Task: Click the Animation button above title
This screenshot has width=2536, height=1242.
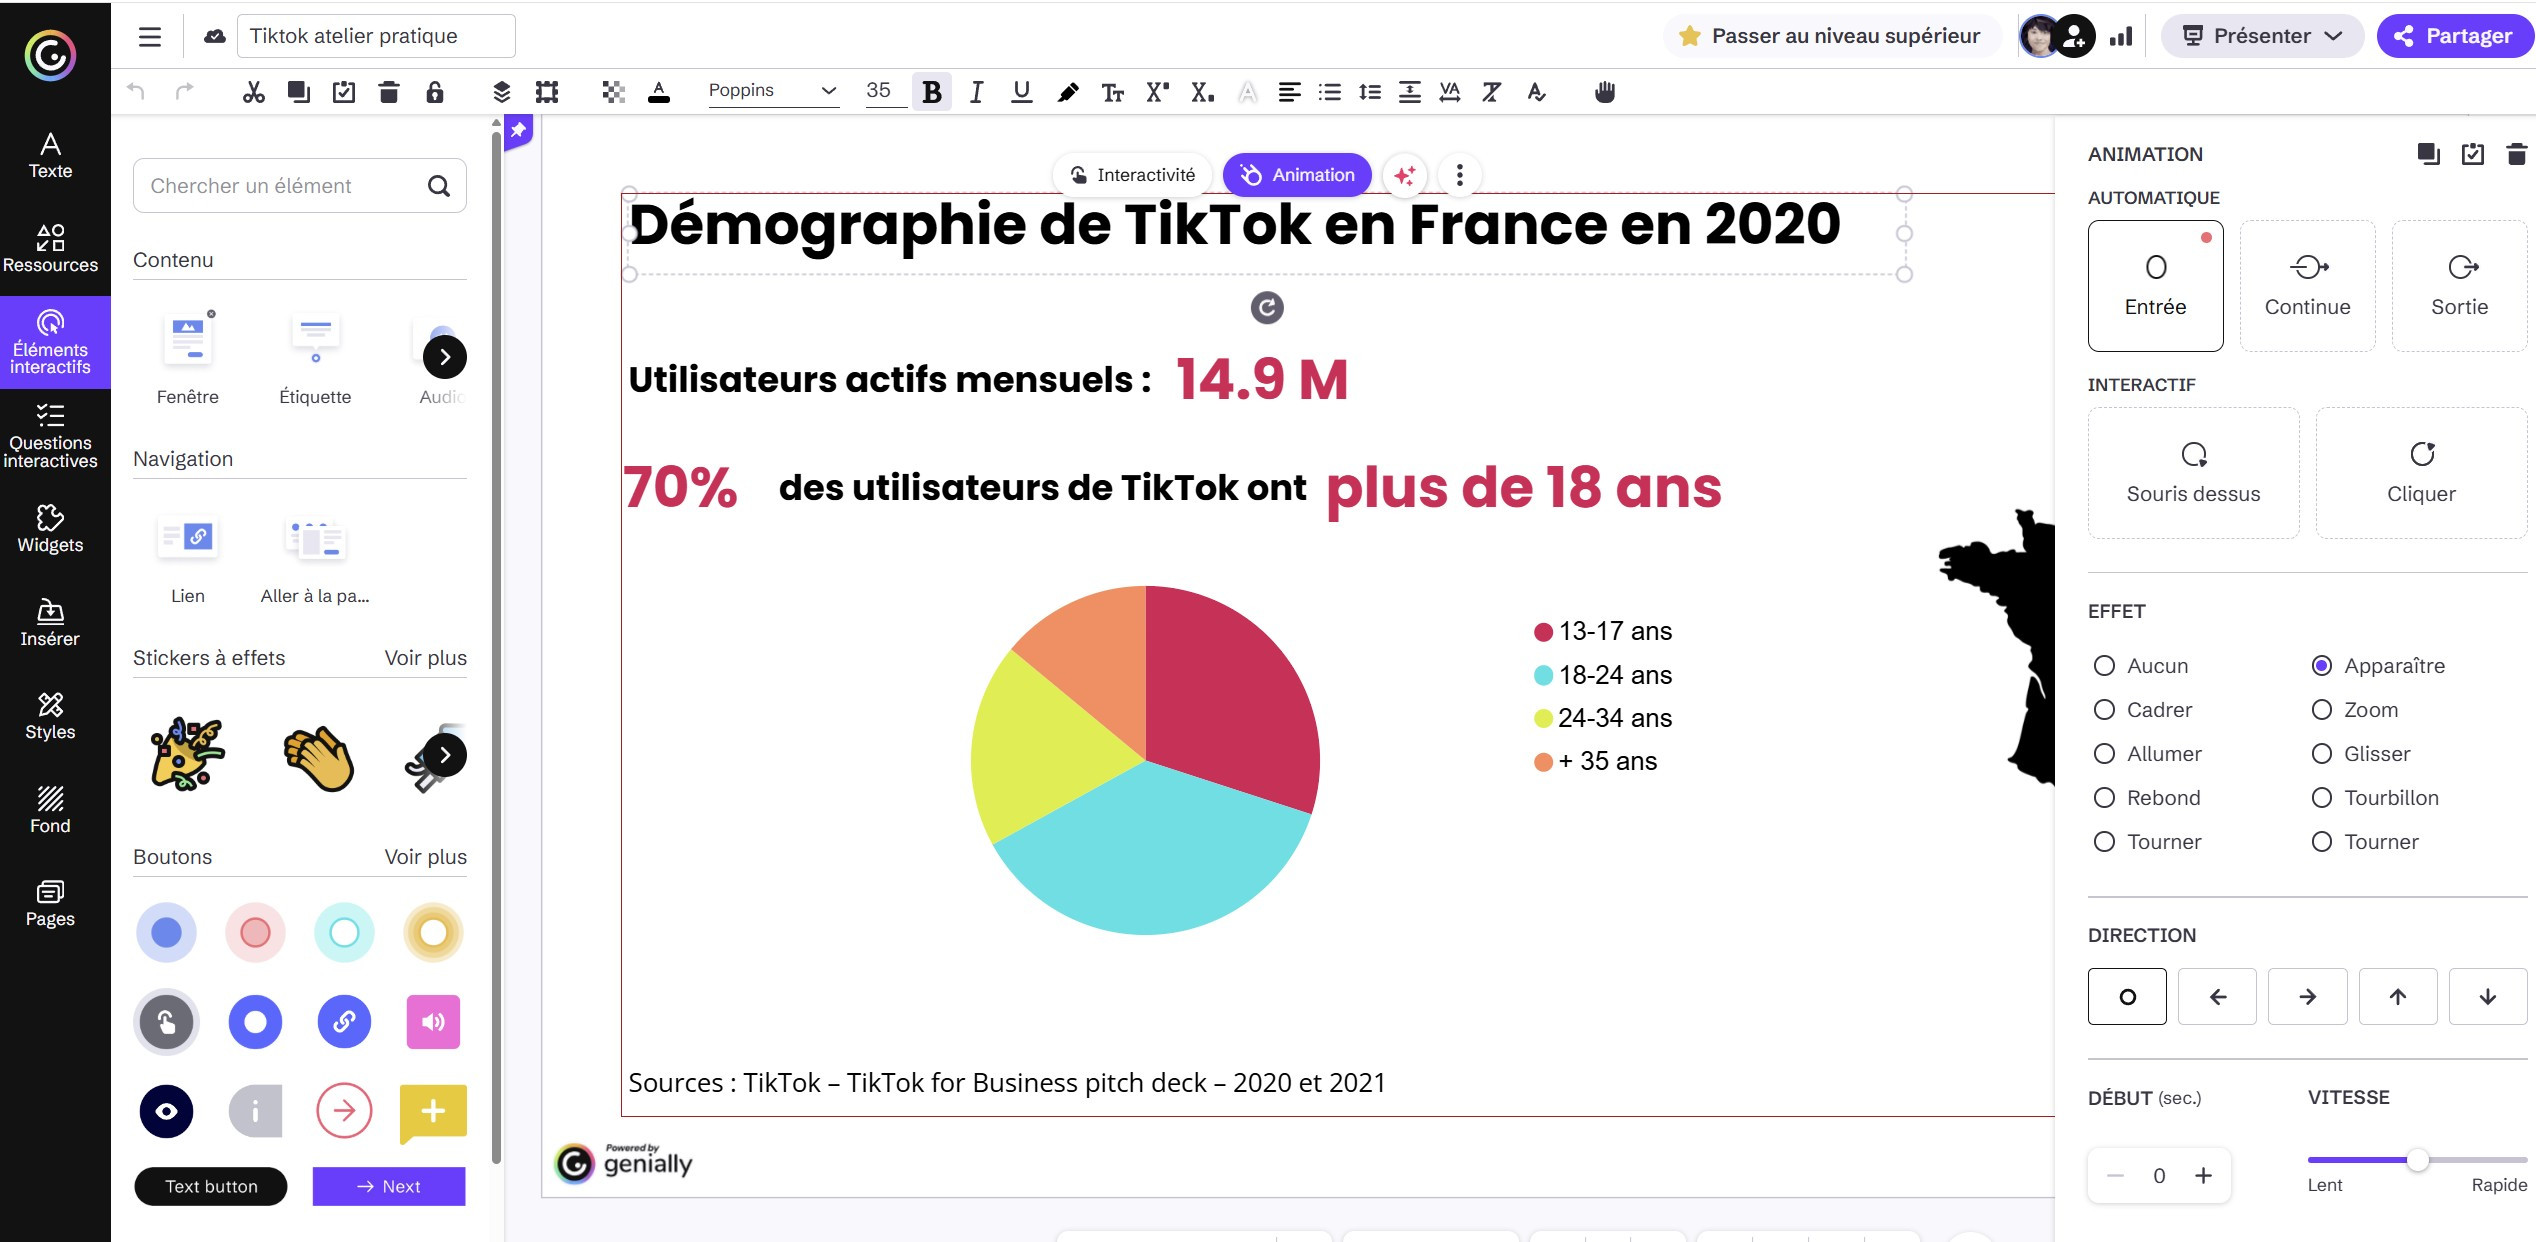Action: (x=1297, y=175)
